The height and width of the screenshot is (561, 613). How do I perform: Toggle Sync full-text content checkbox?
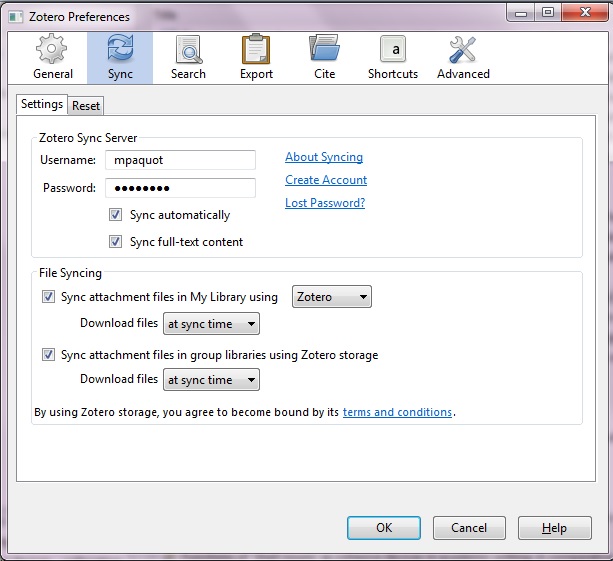(x=115, y=242)
